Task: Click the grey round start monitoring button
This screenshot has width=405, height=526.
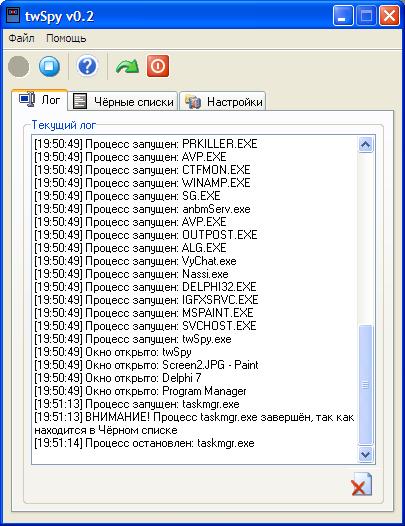Action: click(19, 66)
